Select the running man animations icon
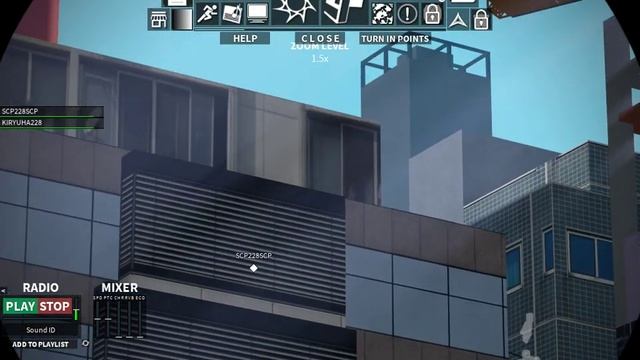 coord(207,13)
